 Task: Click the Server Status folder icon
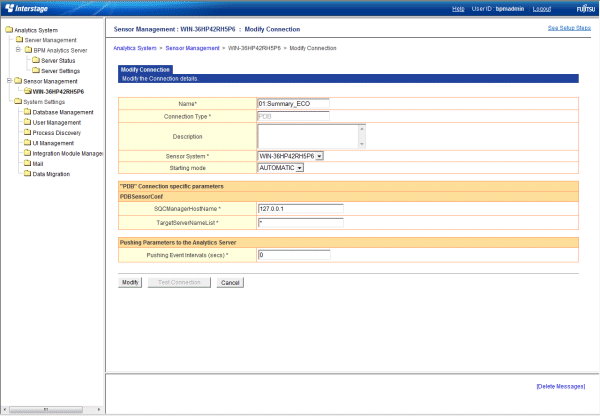coord(36,60)
